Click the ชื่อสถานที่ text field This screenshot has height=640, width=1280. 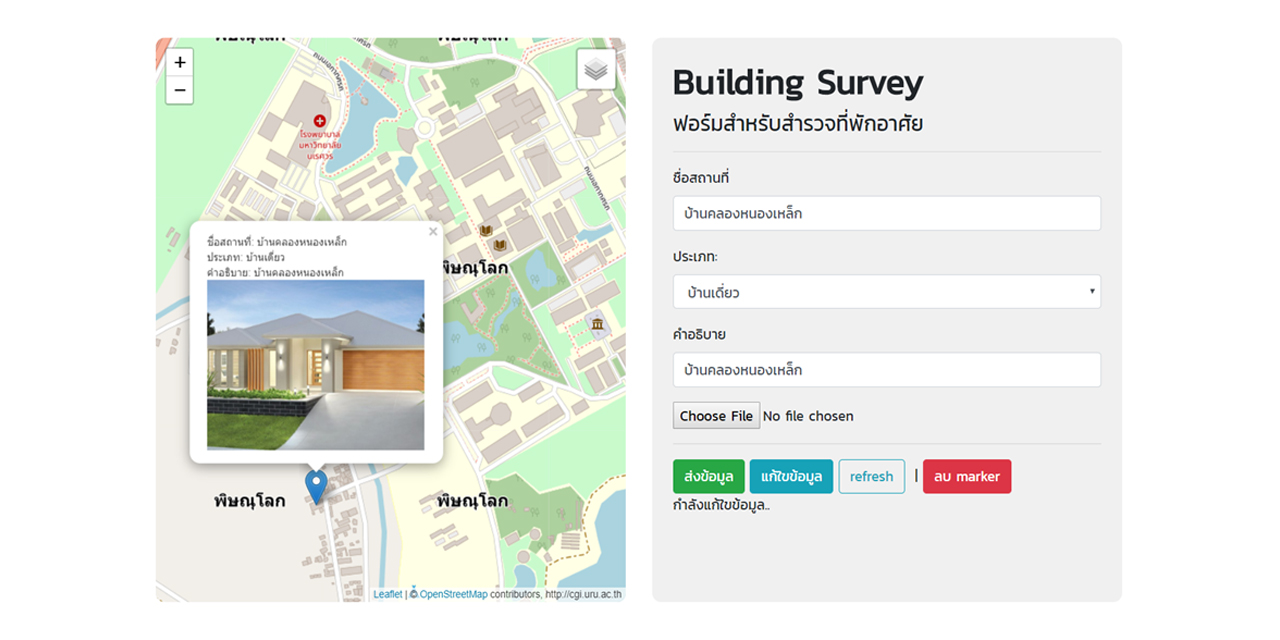point(886,213)
